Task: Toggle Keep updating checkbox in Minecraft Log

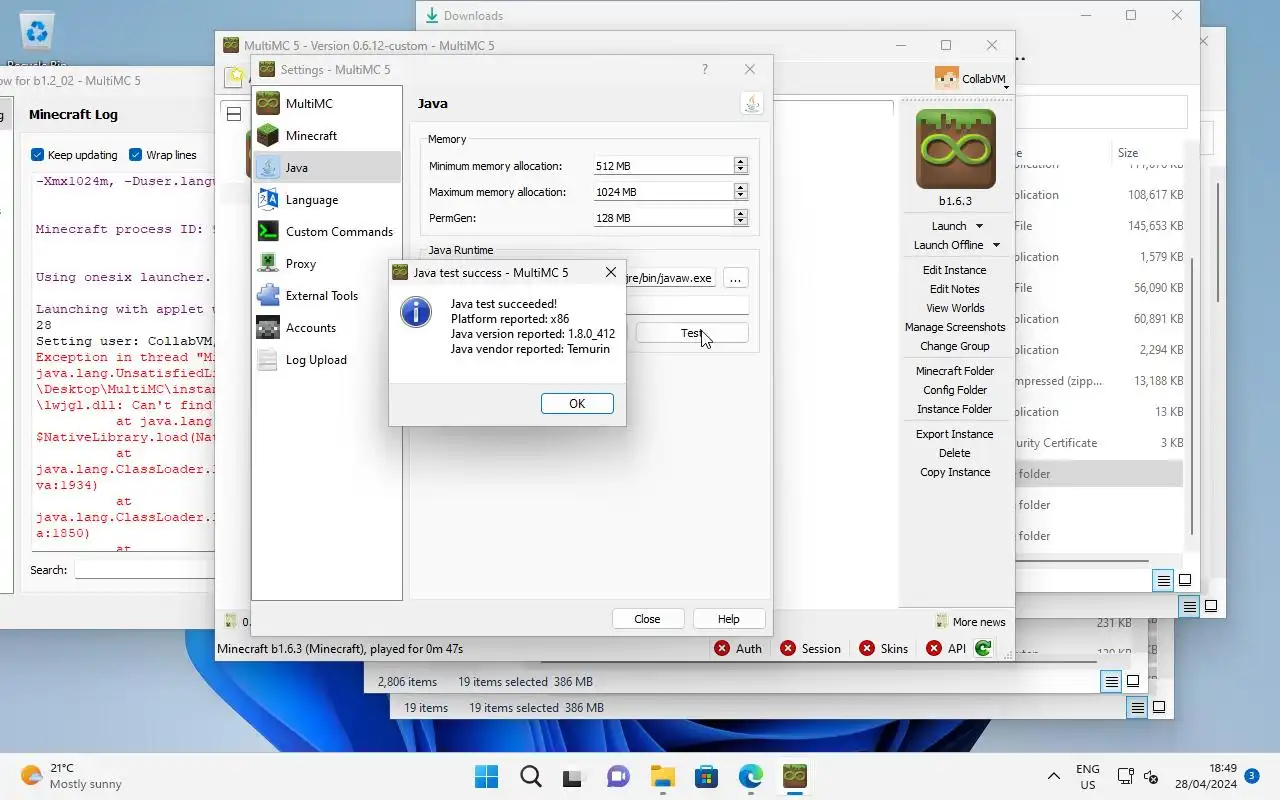Action: (37, 155)
